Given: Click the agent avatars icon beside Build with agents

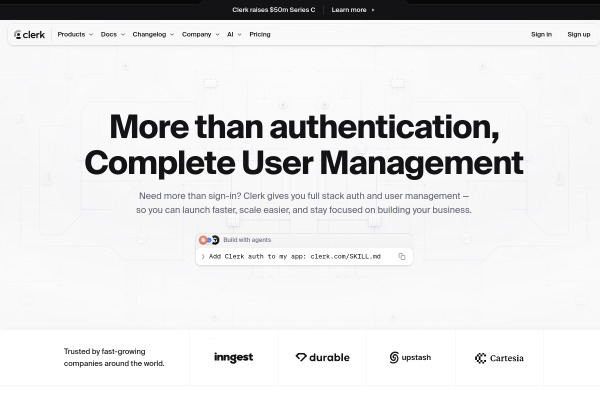Looking at the screenshot, I should [209, 240].
